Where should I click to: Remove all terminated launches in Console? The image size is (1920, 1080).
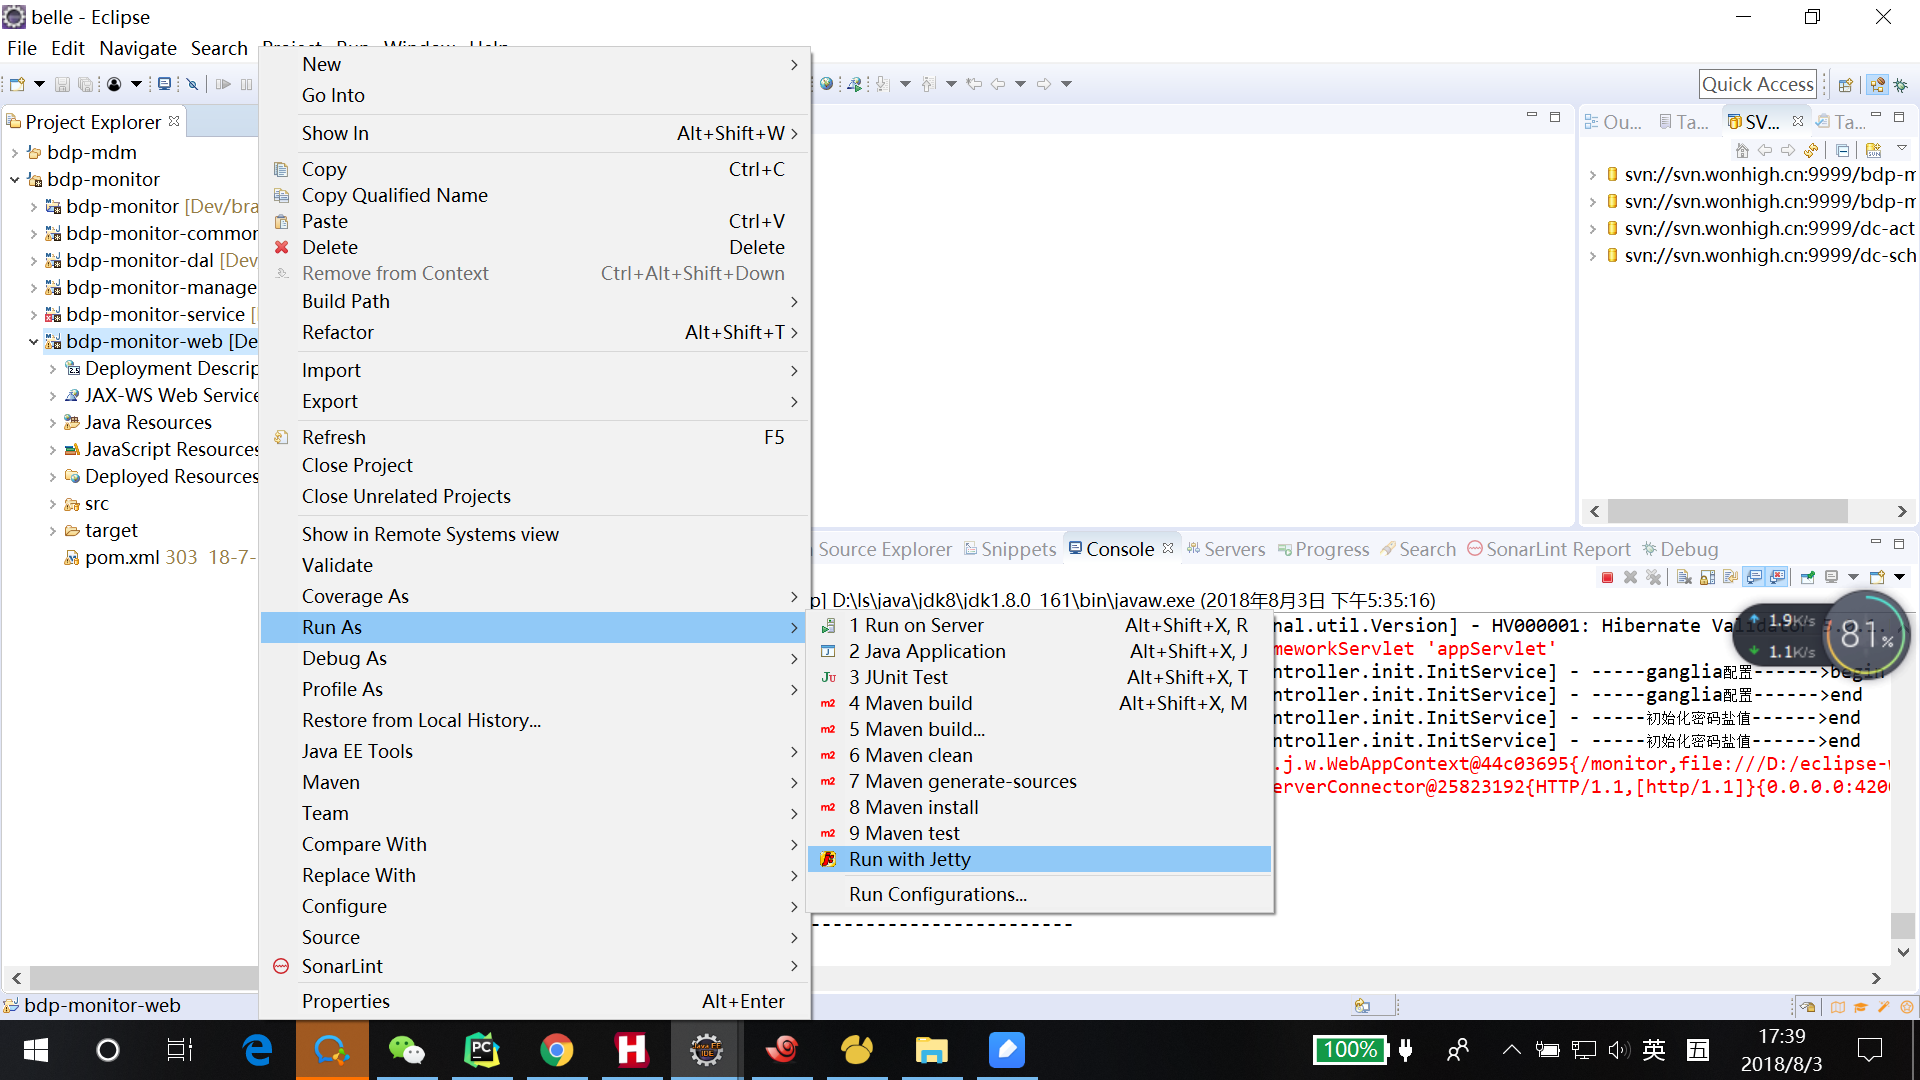pos(1654,578)
